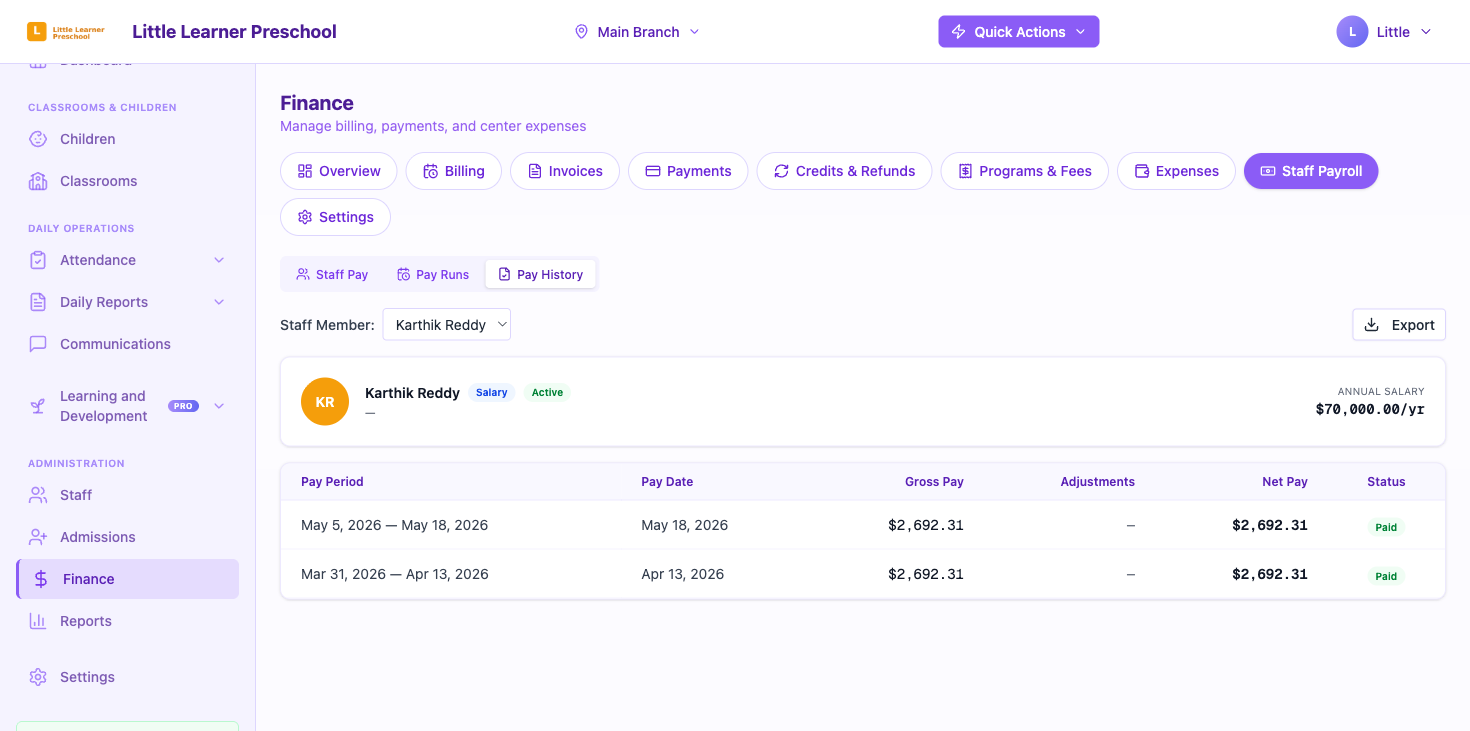The image size is (1470, 731).
Task: Open the Invoices tab
Action: pos(565,171)
